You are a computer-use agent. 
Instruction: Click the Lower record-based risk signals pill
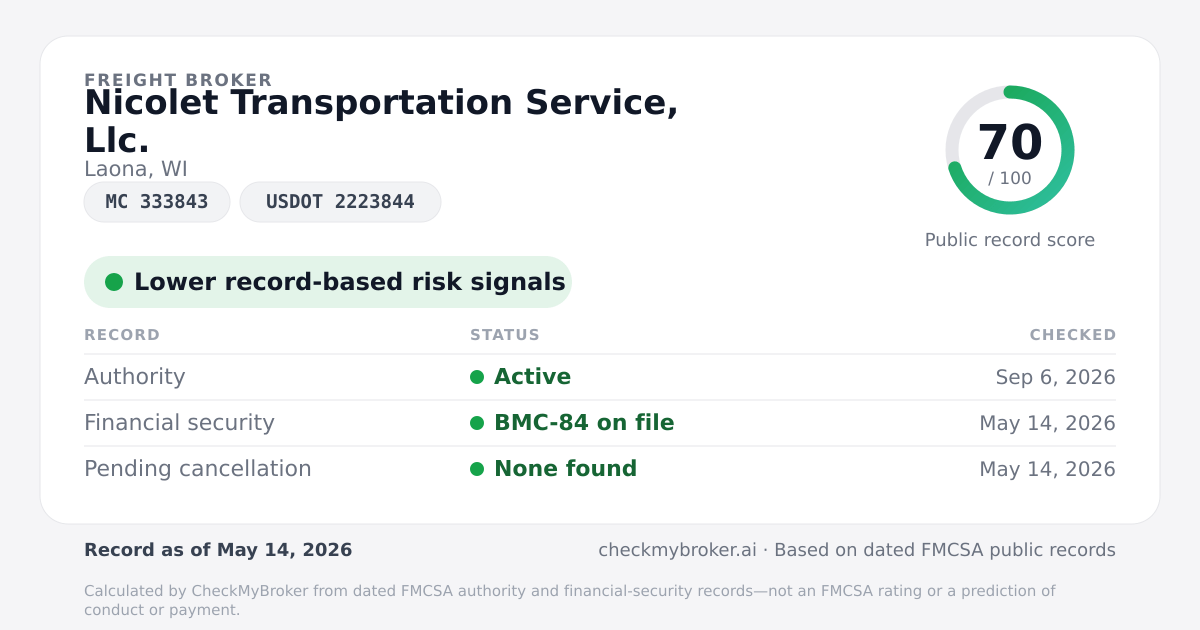point(328,282)
